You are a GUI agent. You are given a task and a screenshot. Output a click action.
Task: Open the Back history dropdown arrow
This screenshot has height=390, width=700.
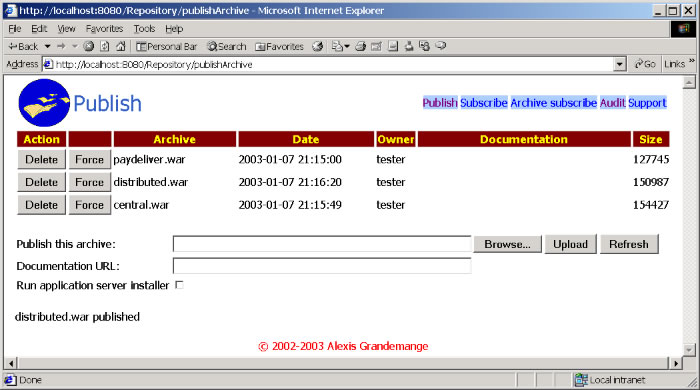pyautogui.click(x=47, y=46)
